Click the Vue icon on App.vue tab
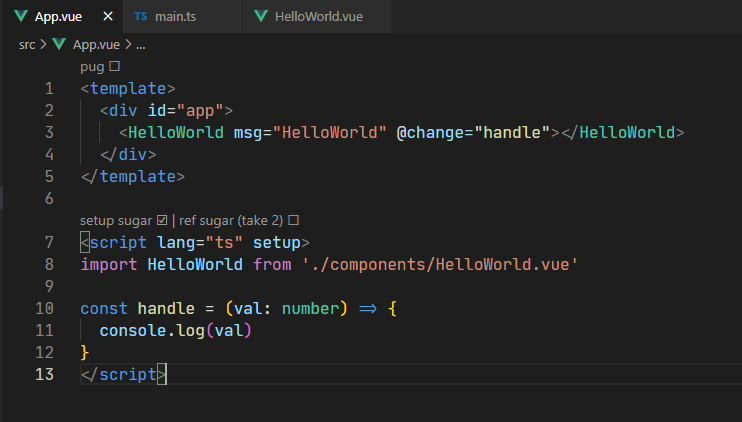The image size is (742, 422). [21, 17]
